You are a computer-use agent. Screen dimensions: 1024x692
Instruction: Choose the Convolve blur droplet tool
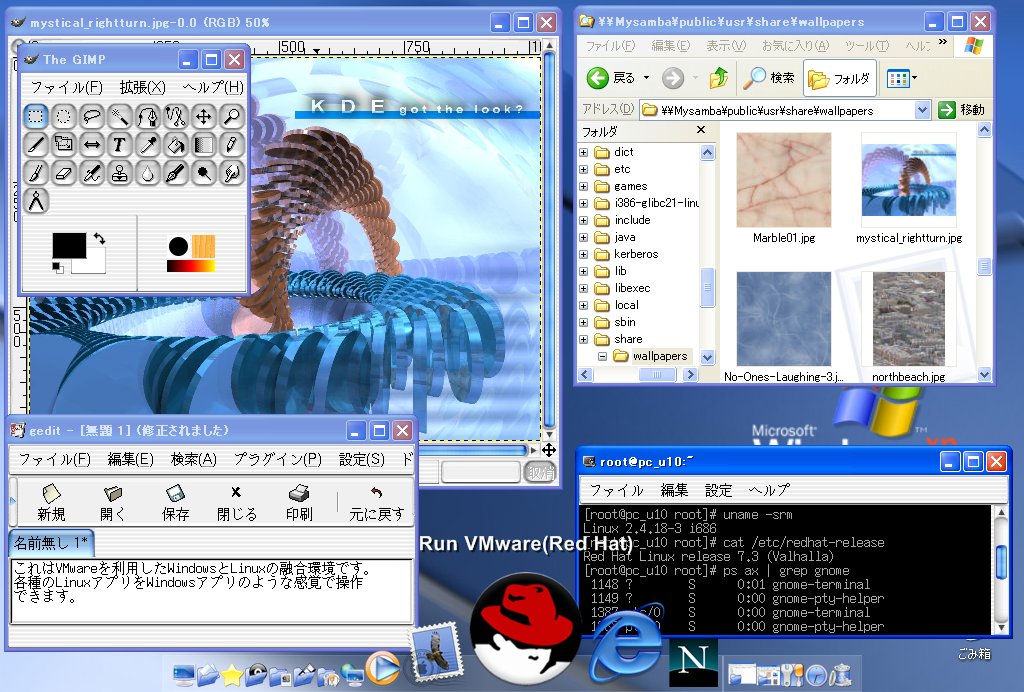pyautogui.click(x=148, y=172)
